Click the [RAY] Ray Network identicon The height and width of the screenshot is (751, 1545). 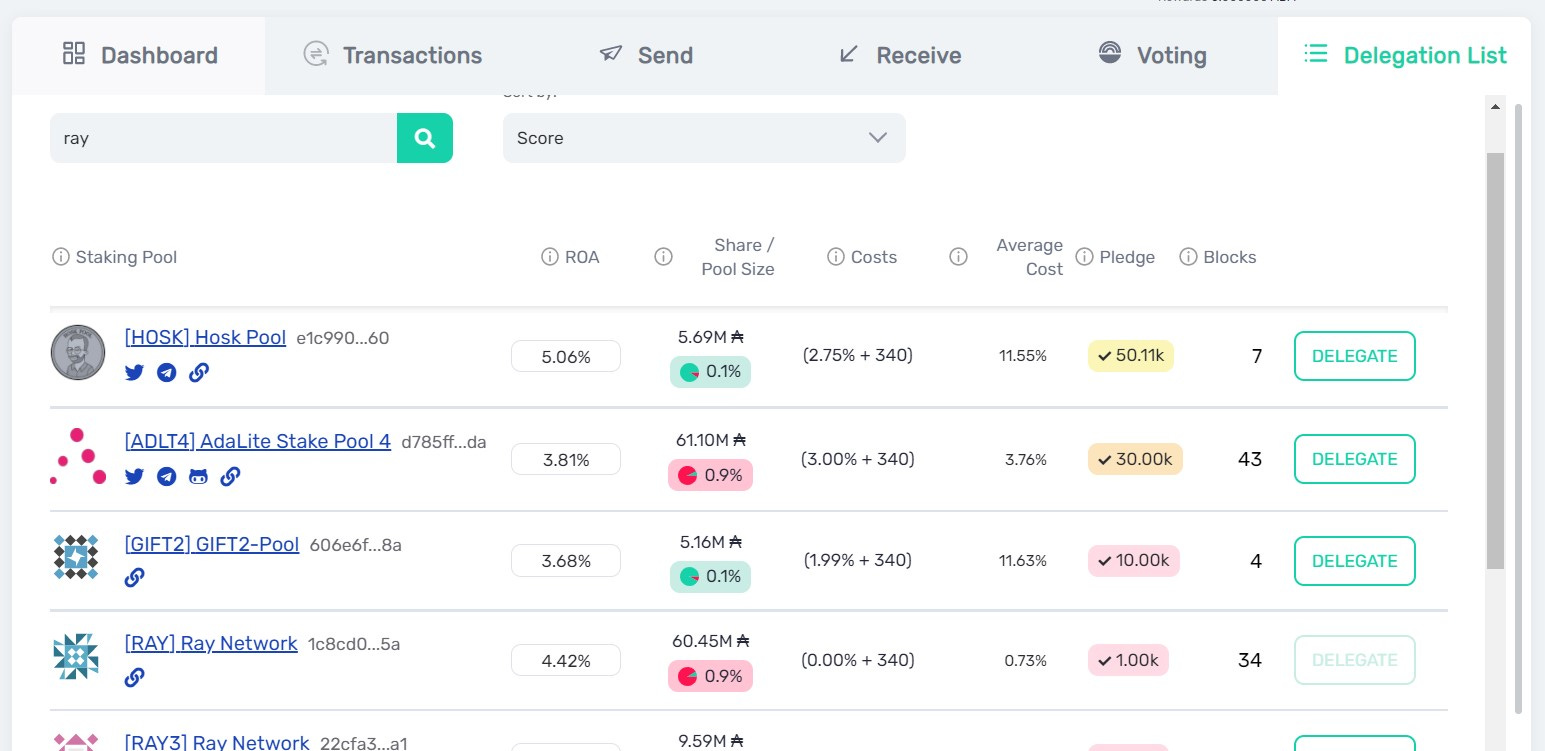(x=77, y=657)
